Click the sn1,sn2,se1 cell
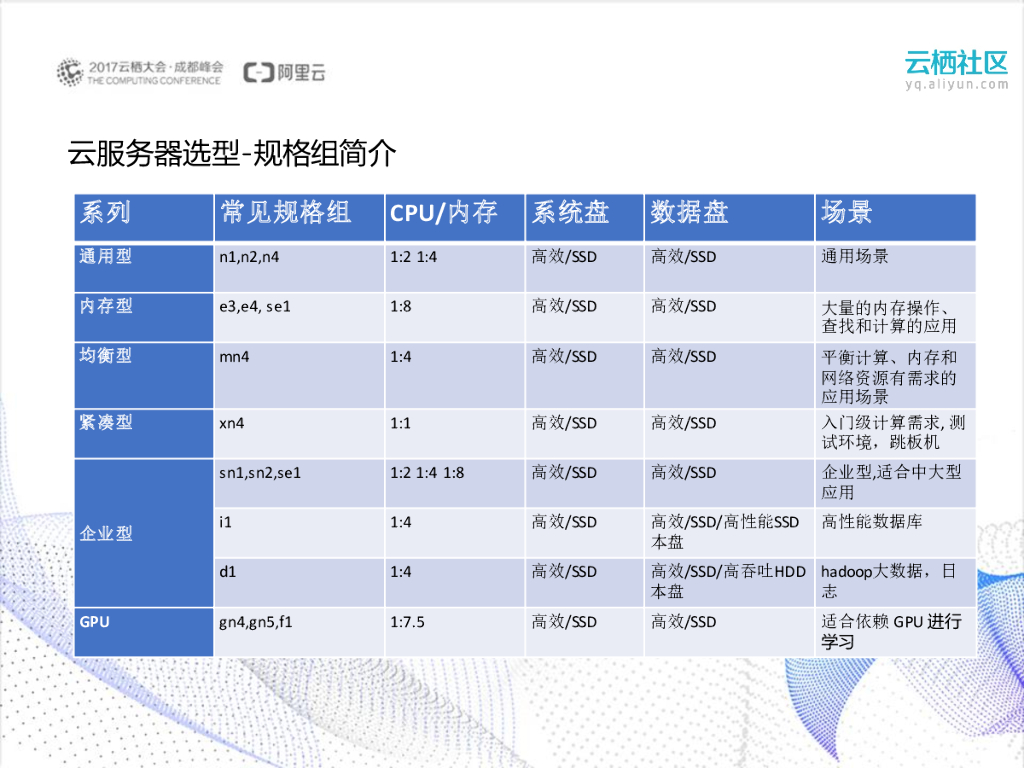1024x768 pixels. coord(299,483)
